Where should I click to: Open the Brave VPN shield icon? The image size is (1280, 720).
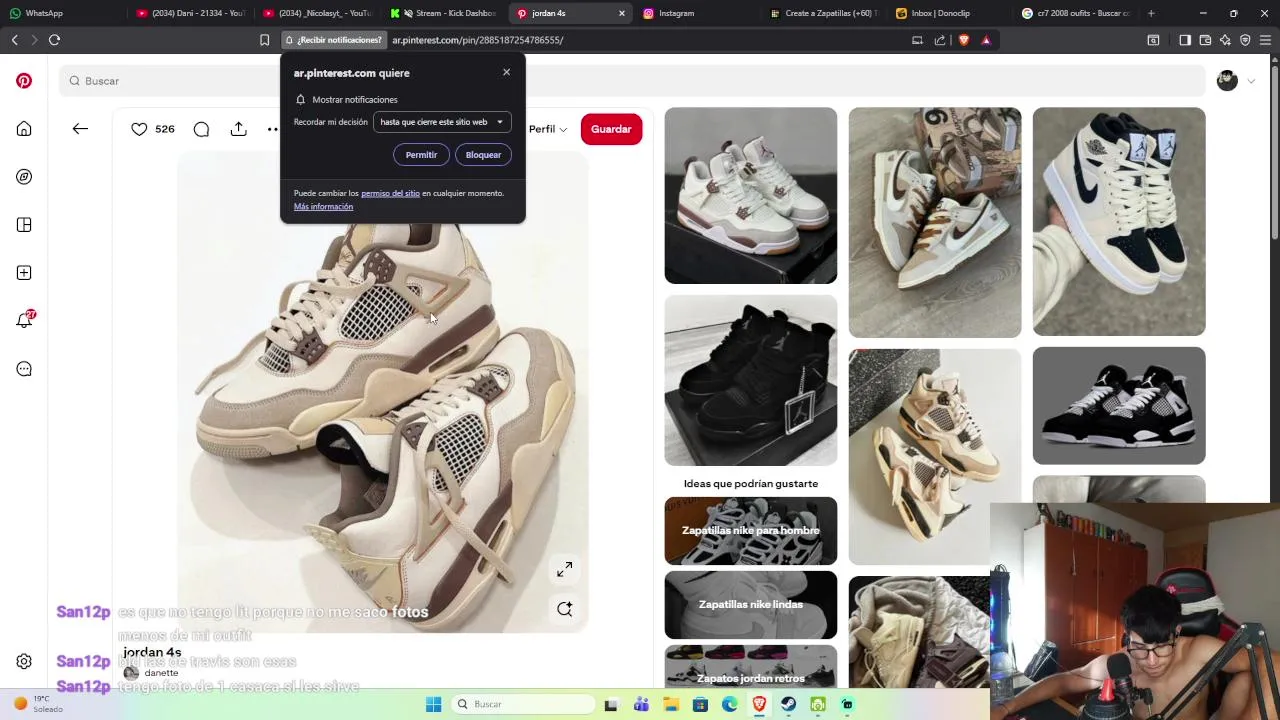pos(1245,40)
